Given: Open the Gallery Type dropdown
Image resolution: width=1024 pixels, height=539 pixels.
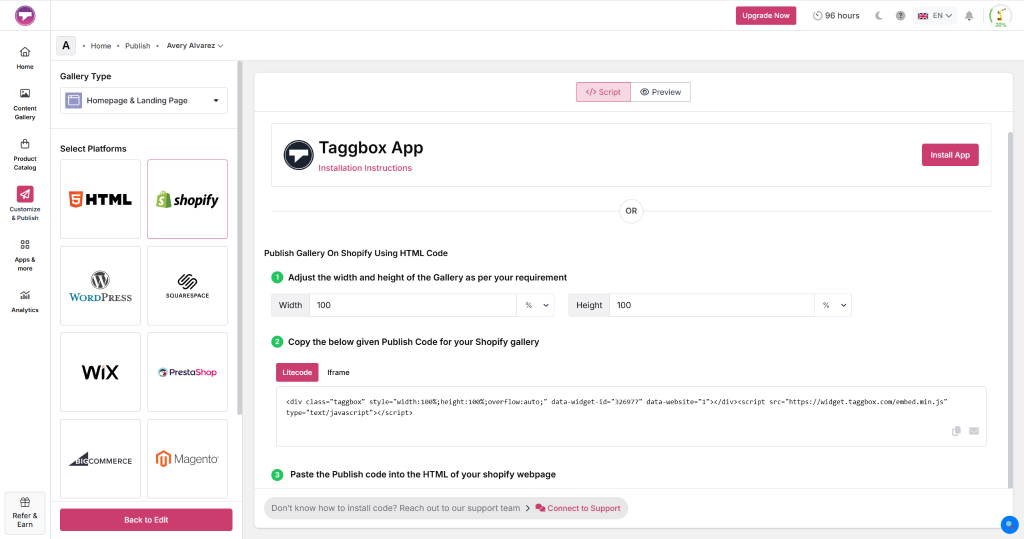Looking at the screenshot, I should click(x=144, y=101).
